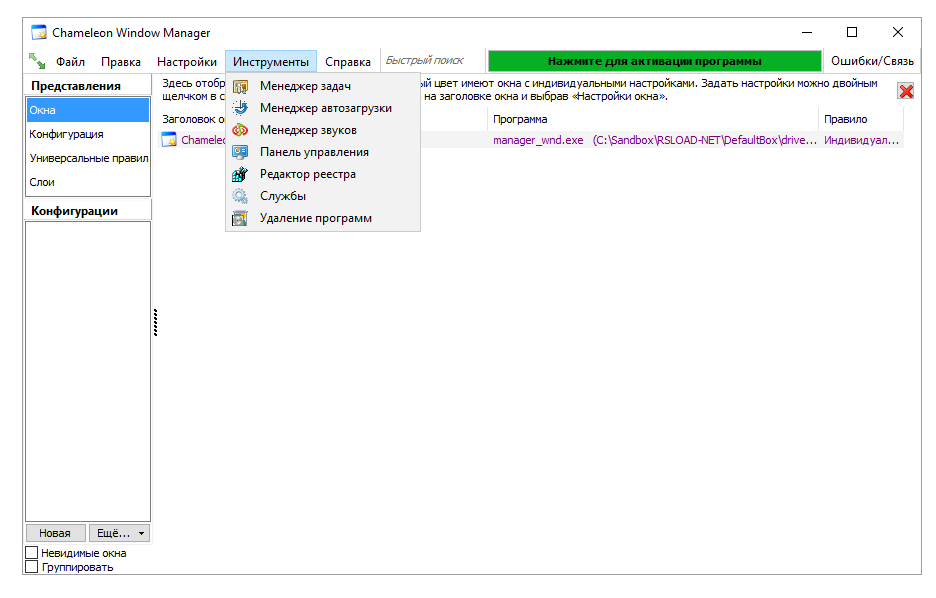Click the Правило column header
The width and height of the screenshot is (936, 598).
[x=861, y=119]
